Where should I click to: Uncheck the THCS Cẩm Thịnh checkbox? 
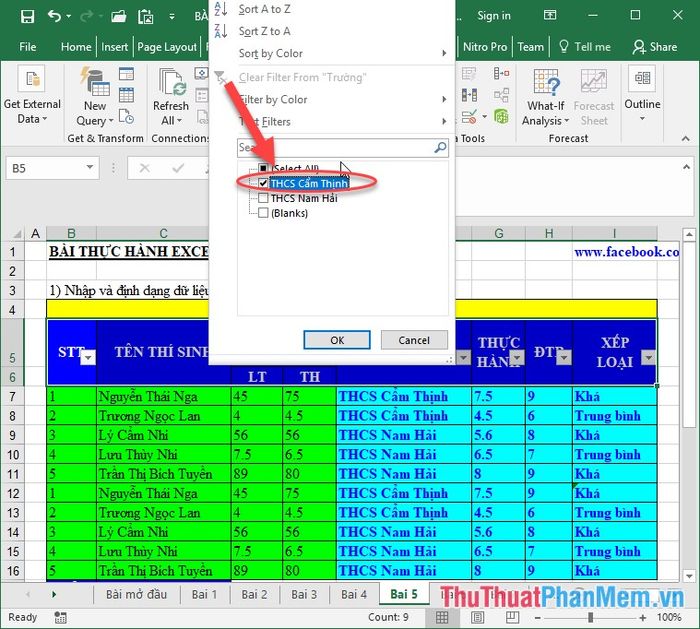coord(263,184)
